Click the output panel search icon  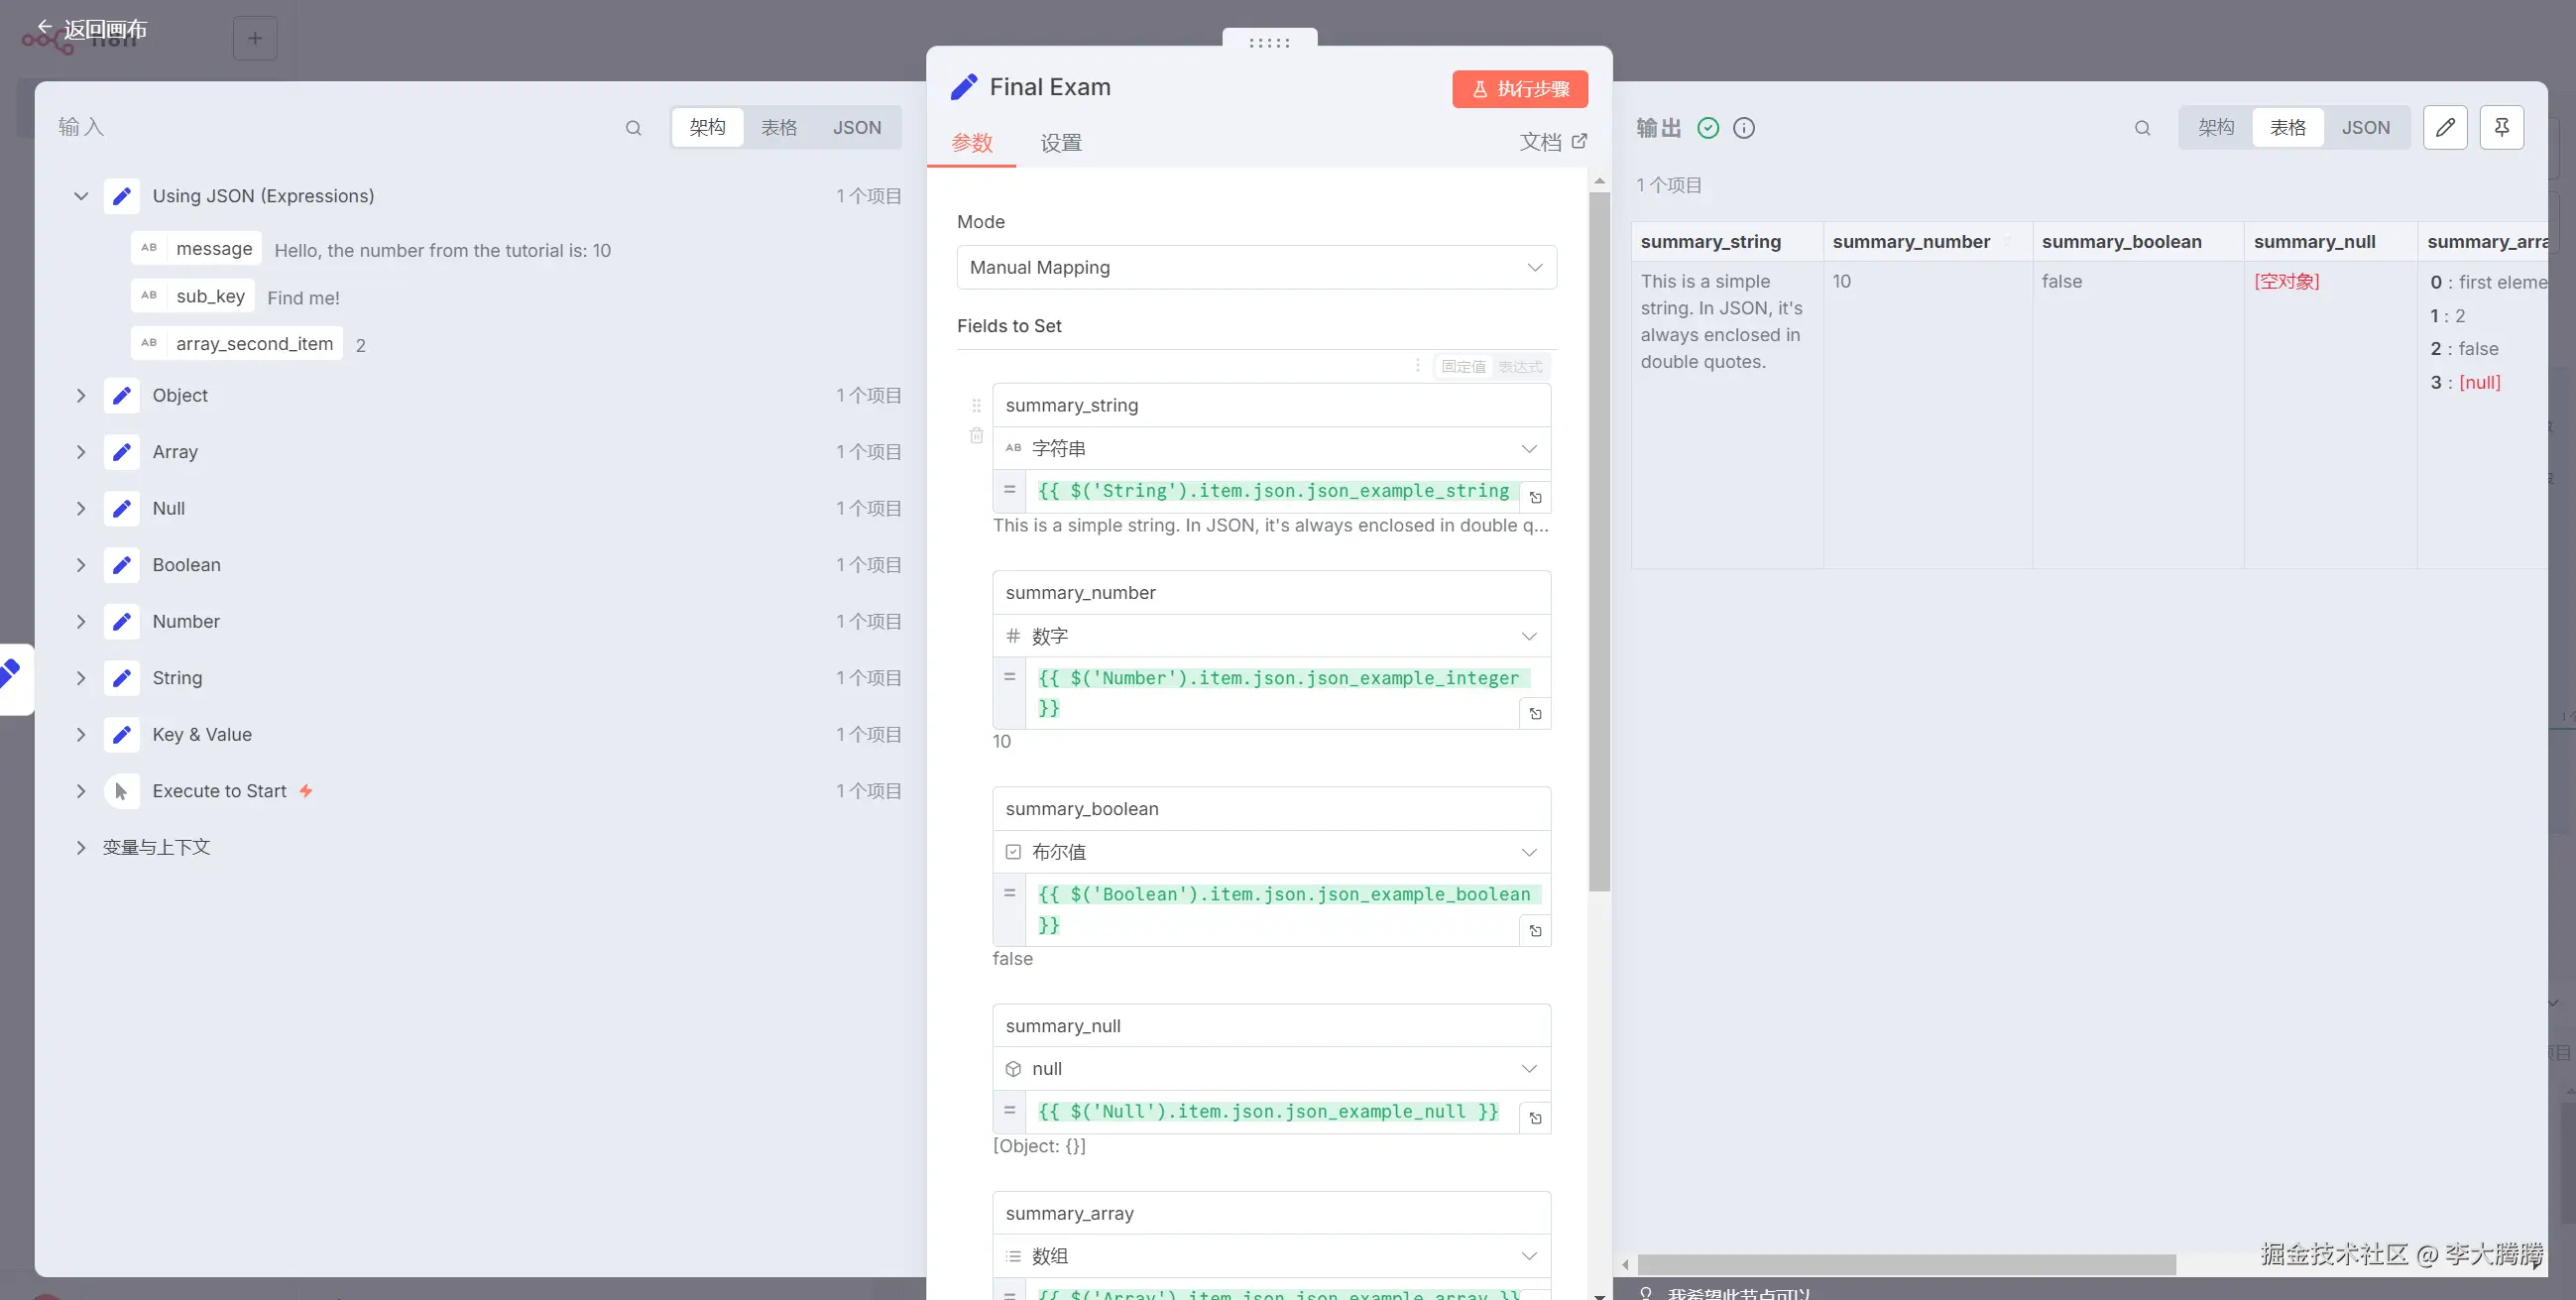pos(2142,128)
